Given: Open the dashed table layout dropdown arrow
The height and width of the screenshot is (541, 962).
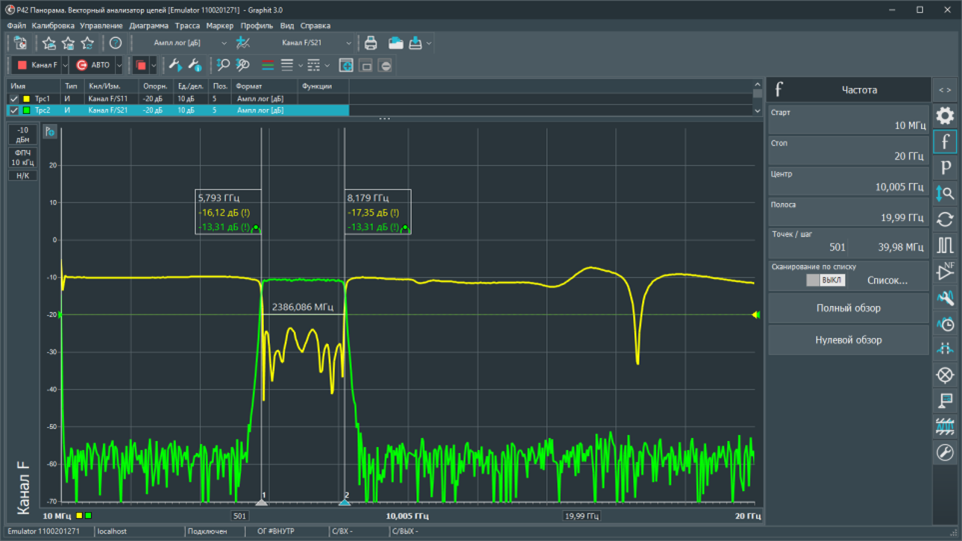Looking at the screenshot, I should 327,65.
